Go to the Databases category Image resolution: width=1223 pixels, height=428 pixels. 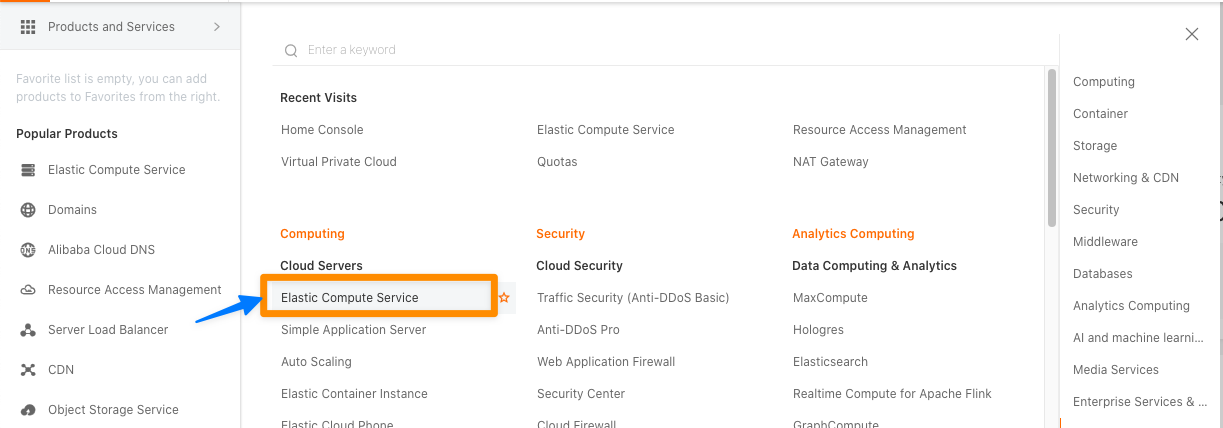point(1102,274)
